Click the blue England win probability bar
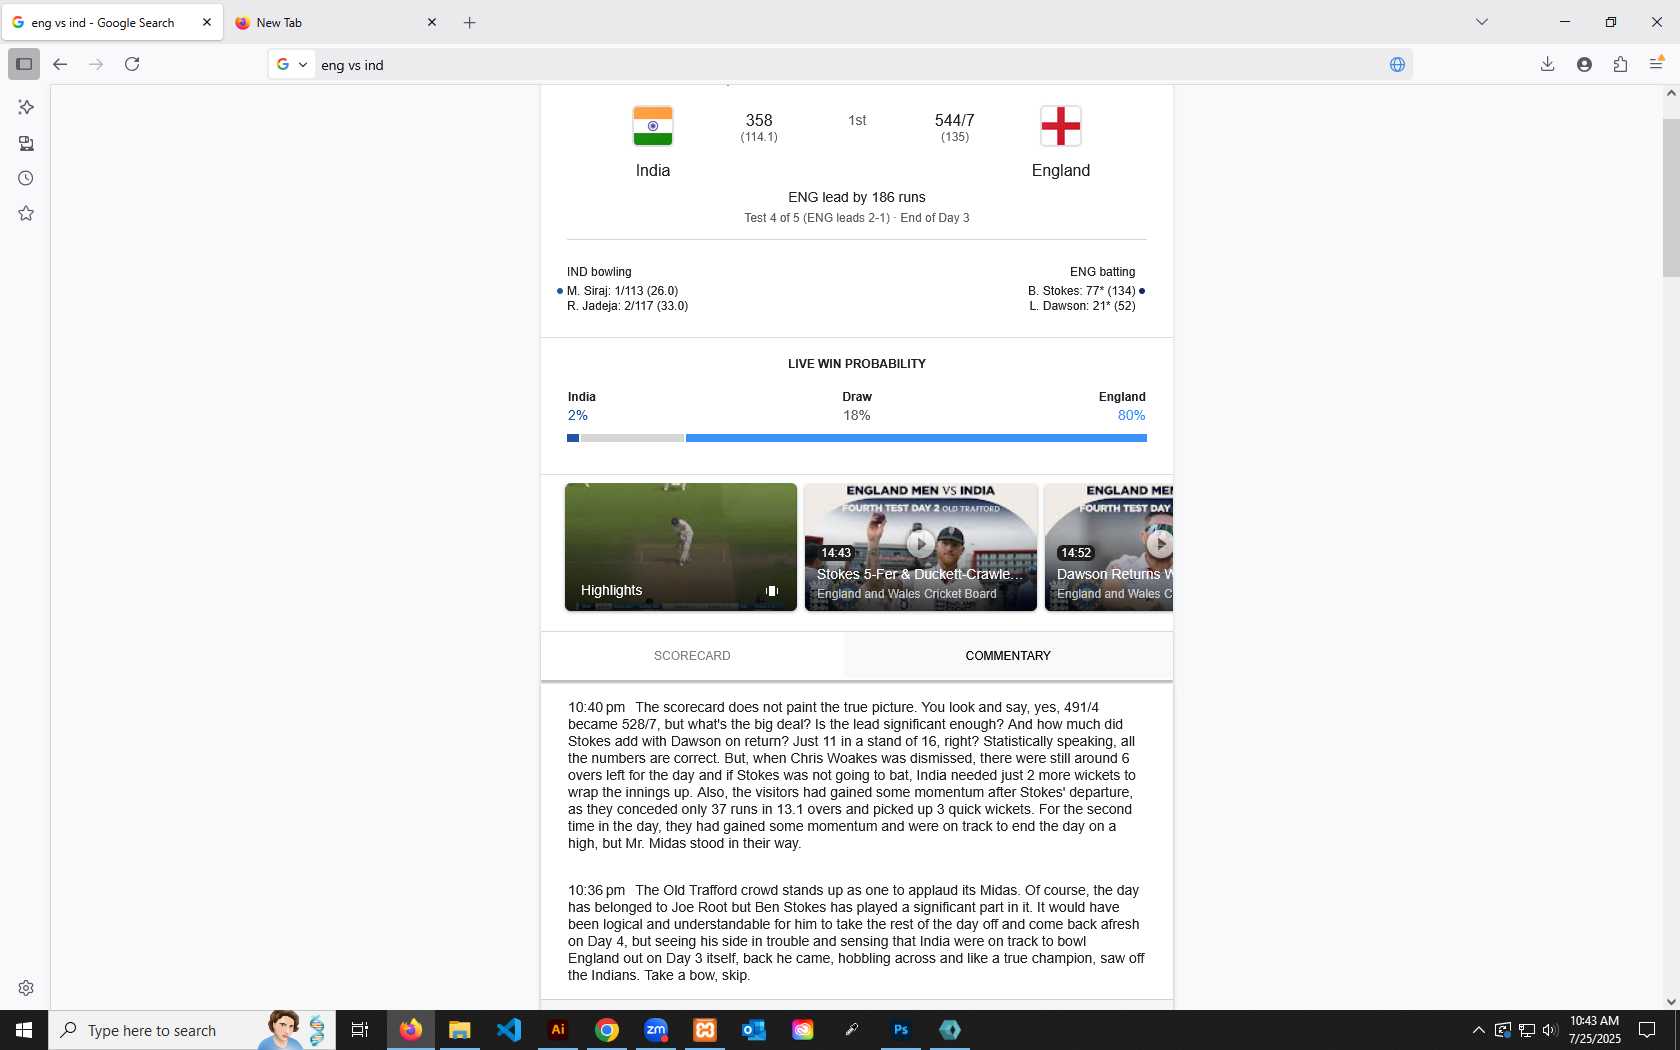 click(x=916, y=438)
